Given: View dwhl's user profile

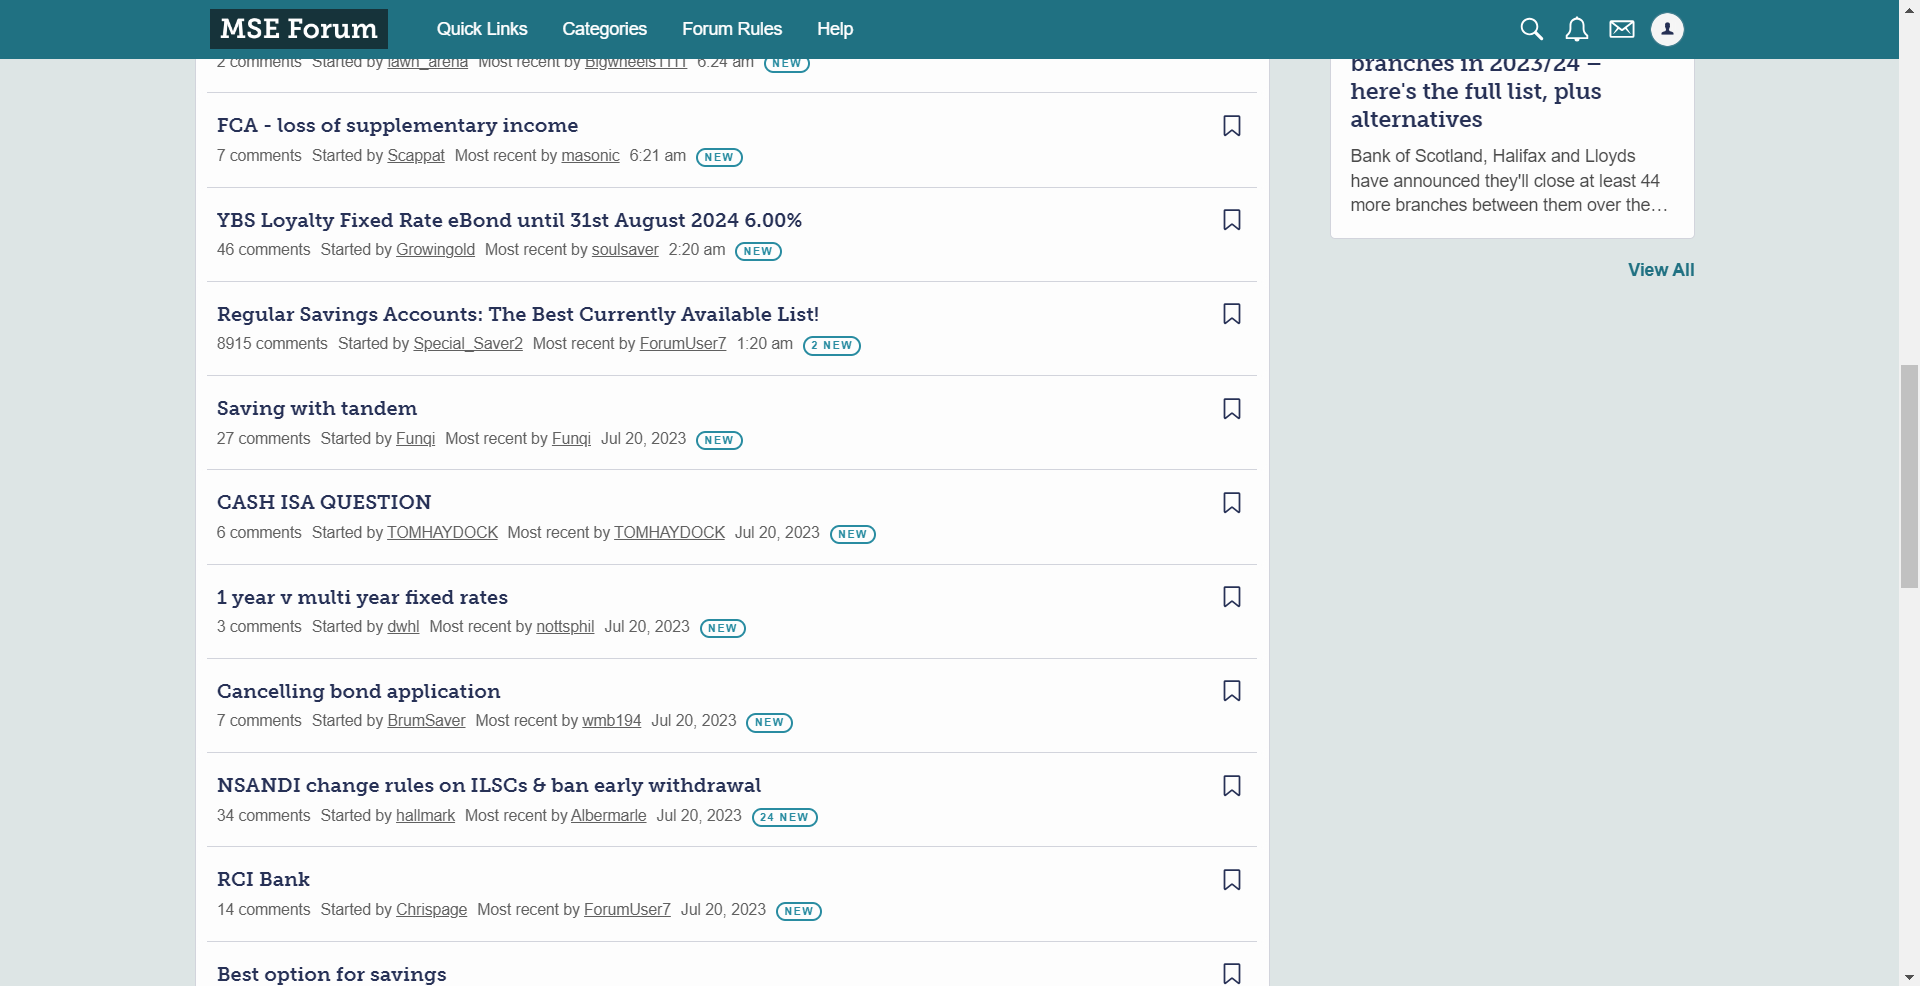Looking at the screenshot, I should (403, 627).
